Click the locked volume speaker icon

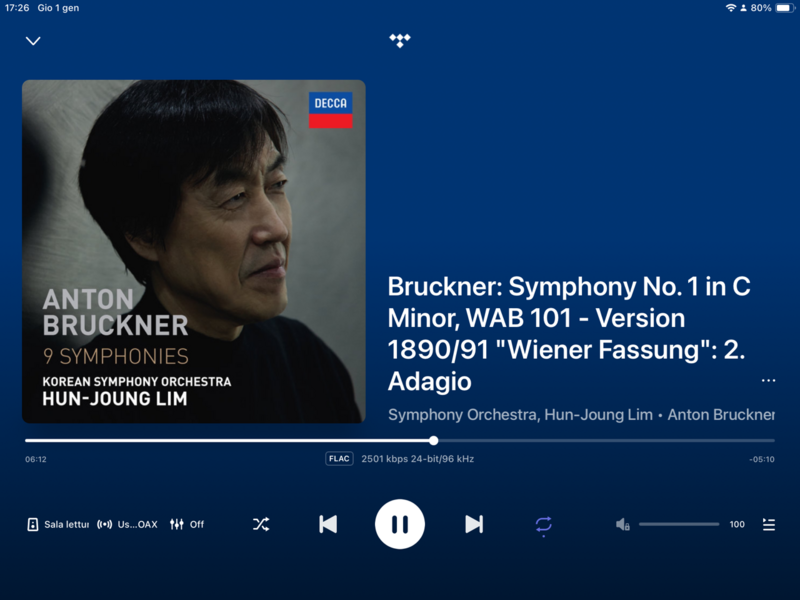[x=622, y=524]
